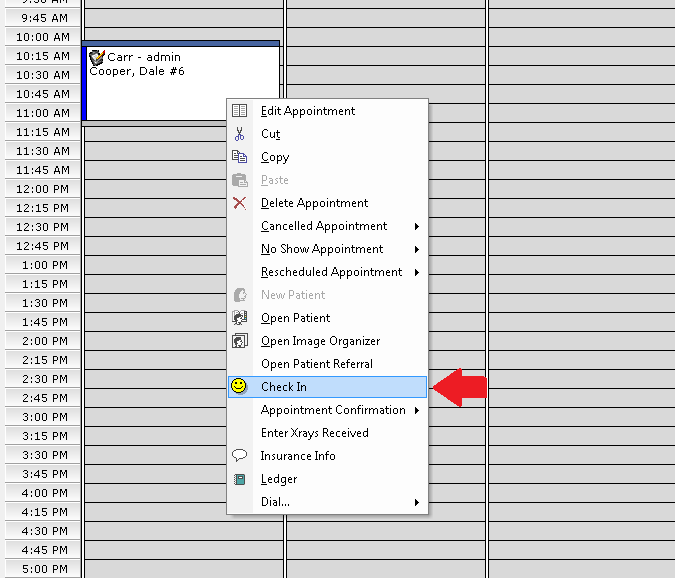The height and width of the screenshot is (578, 675).
Task: Click the Open Patient icon
Action: tap(240, 318)
